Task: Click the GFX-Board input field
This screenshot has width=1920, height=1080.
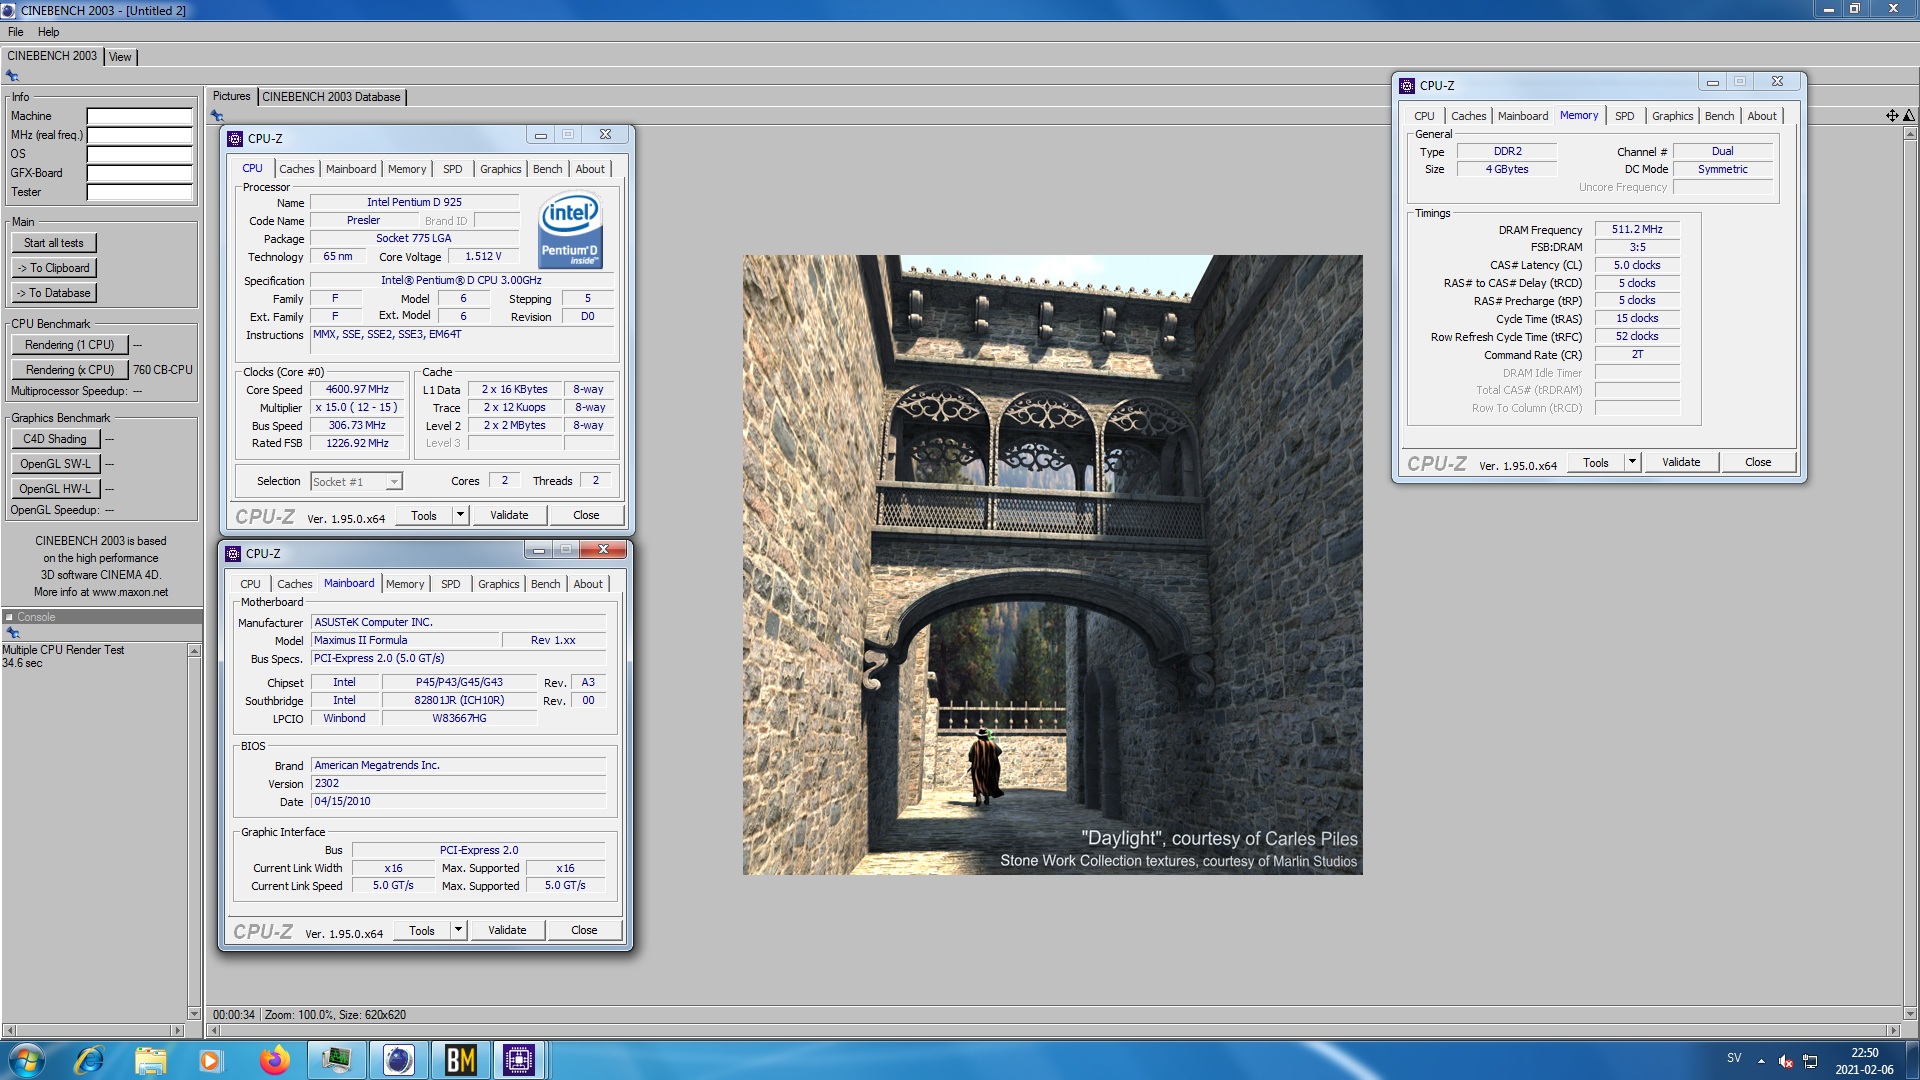Action: (139, 173)
